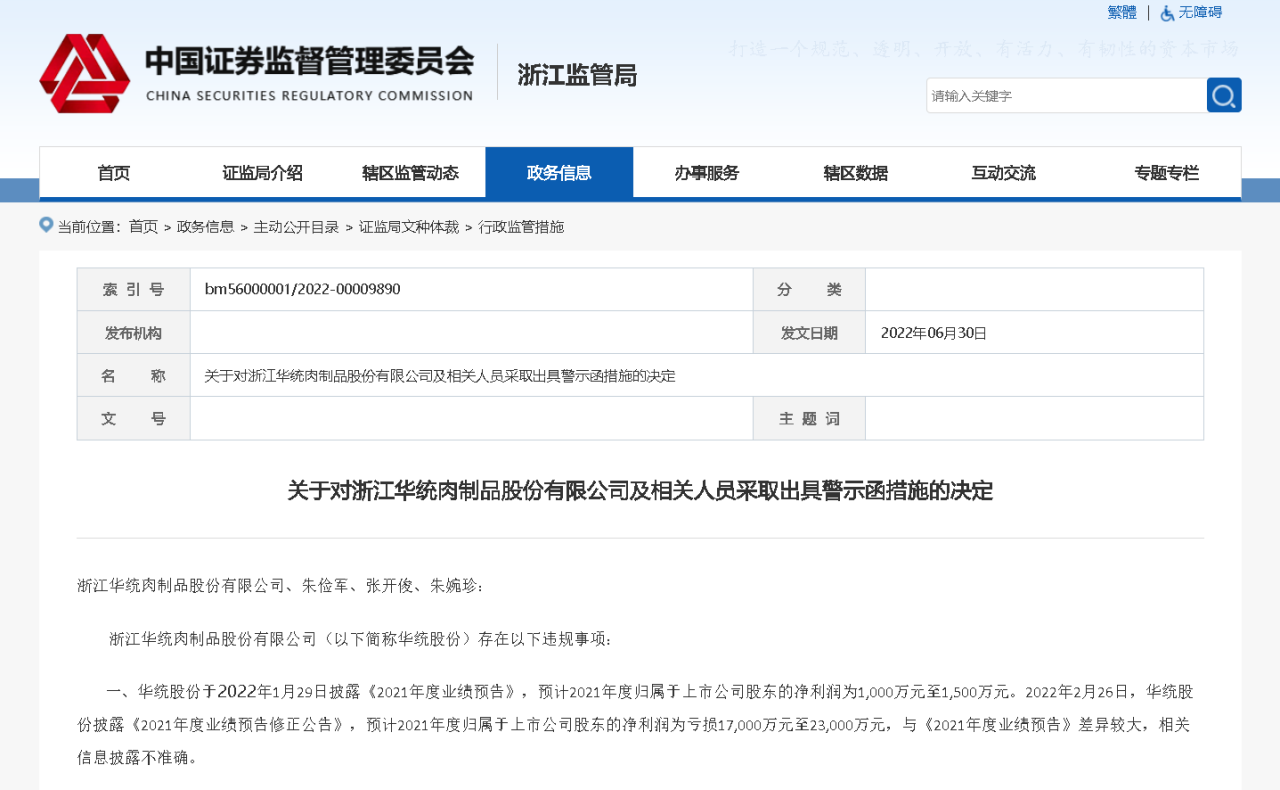Click the sentence ending 存在以下违规事项
1280x790 pixels.
(x=360, y=638)
